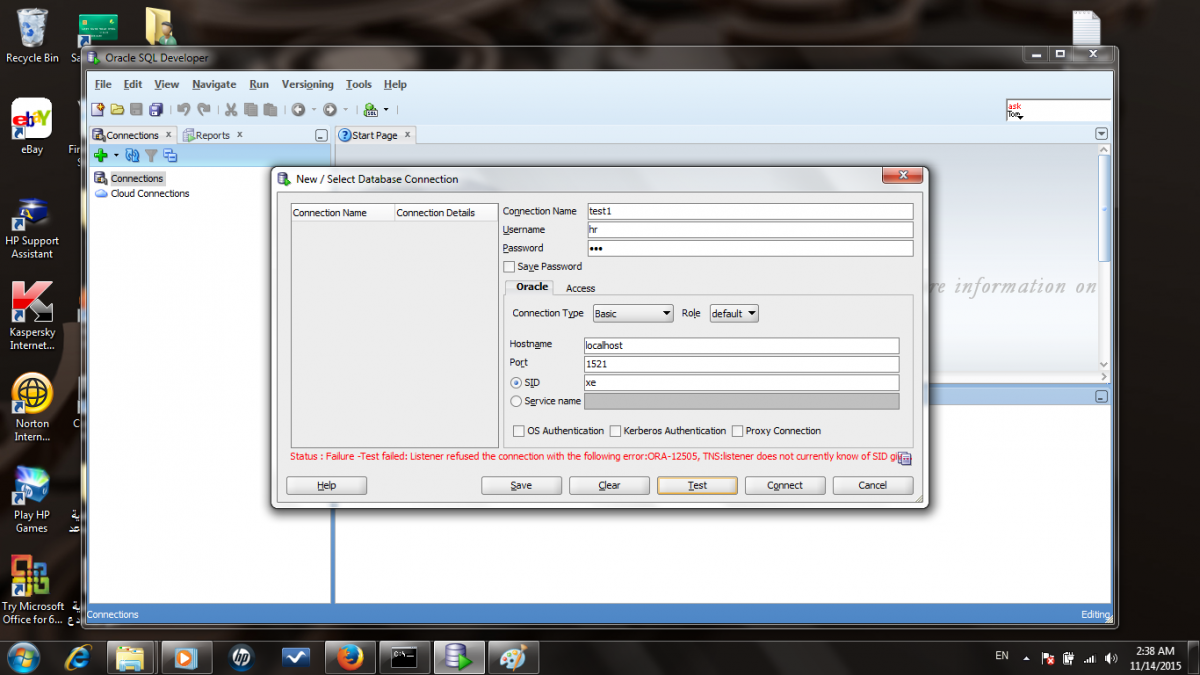Image resolution: width=1200 pixels, height=675 pixels.
Task: Tick the Proxy Connection checkbox
Action: tap(737, 431)
